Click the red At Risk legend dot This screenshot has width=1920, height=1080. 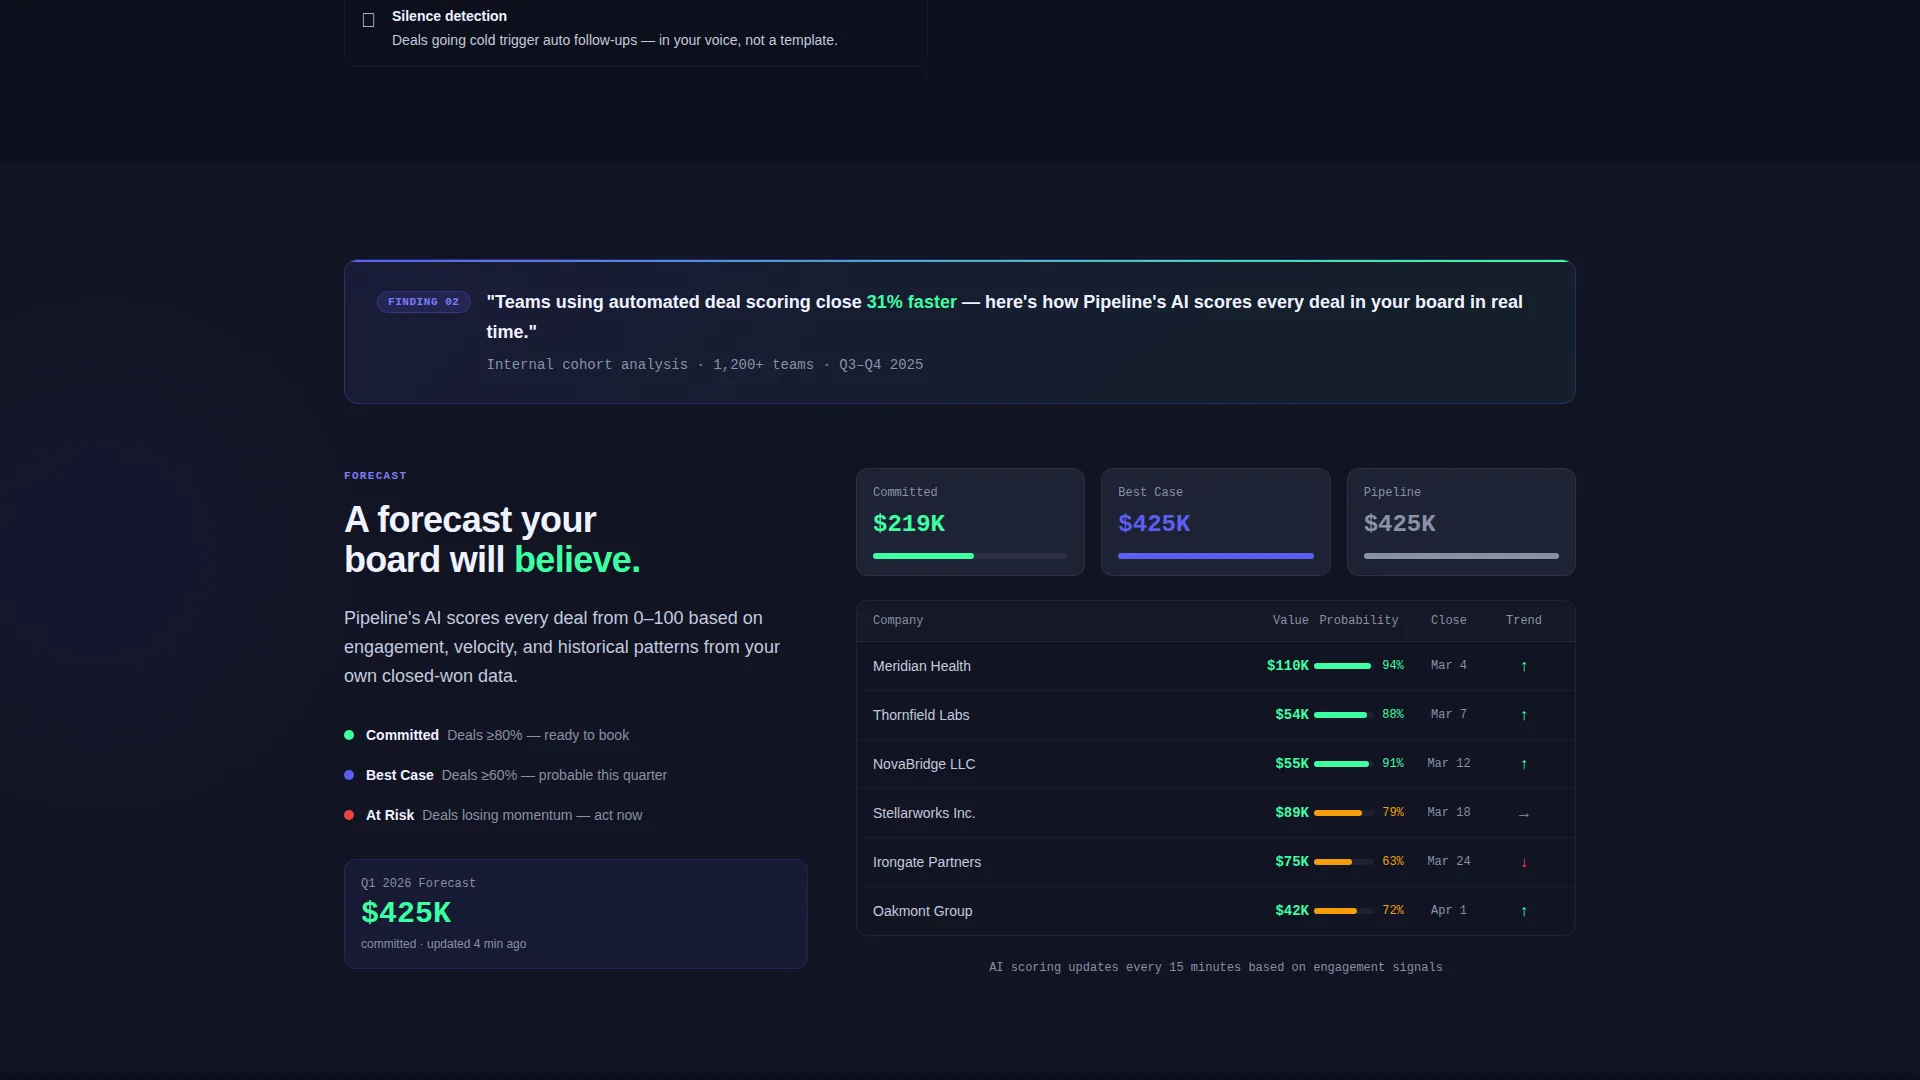click(x=349, y=815)
